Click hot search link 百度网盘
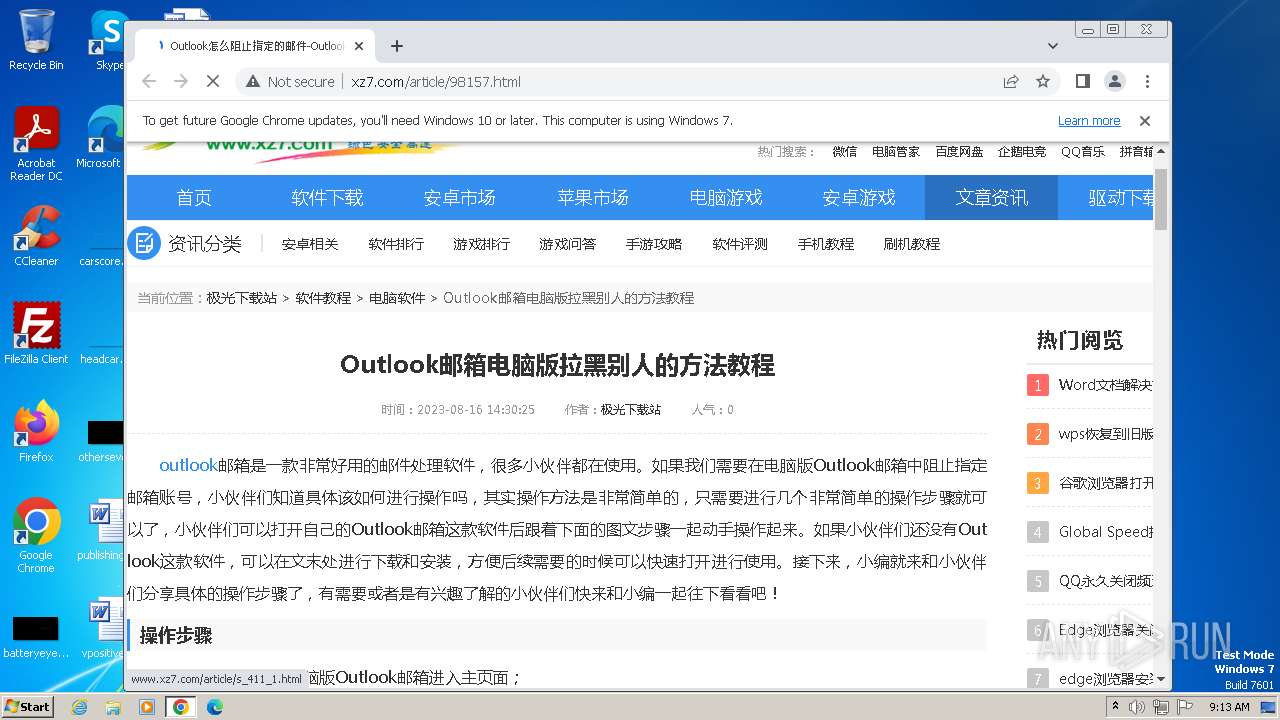Screen dimensions: 1280x720 pyautogui.click(x=960, y=152)
